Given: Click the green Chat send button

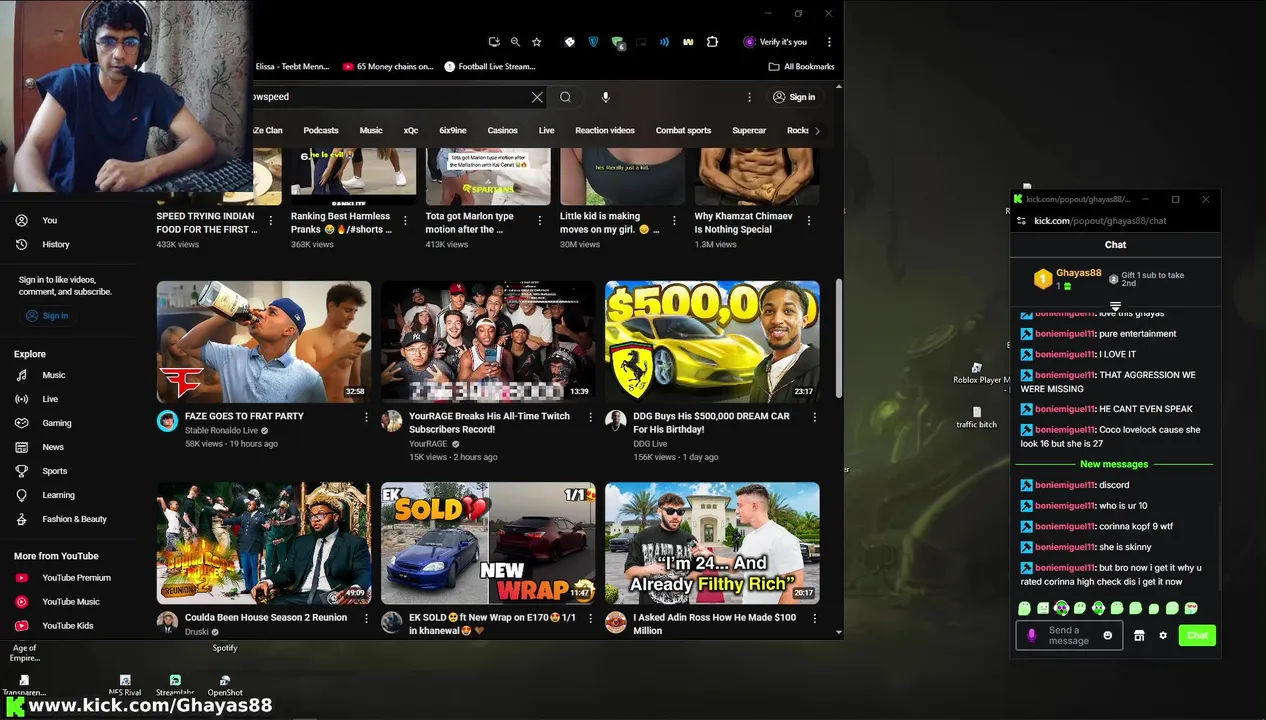Looking at the screenshot, I should point(1197,636).
